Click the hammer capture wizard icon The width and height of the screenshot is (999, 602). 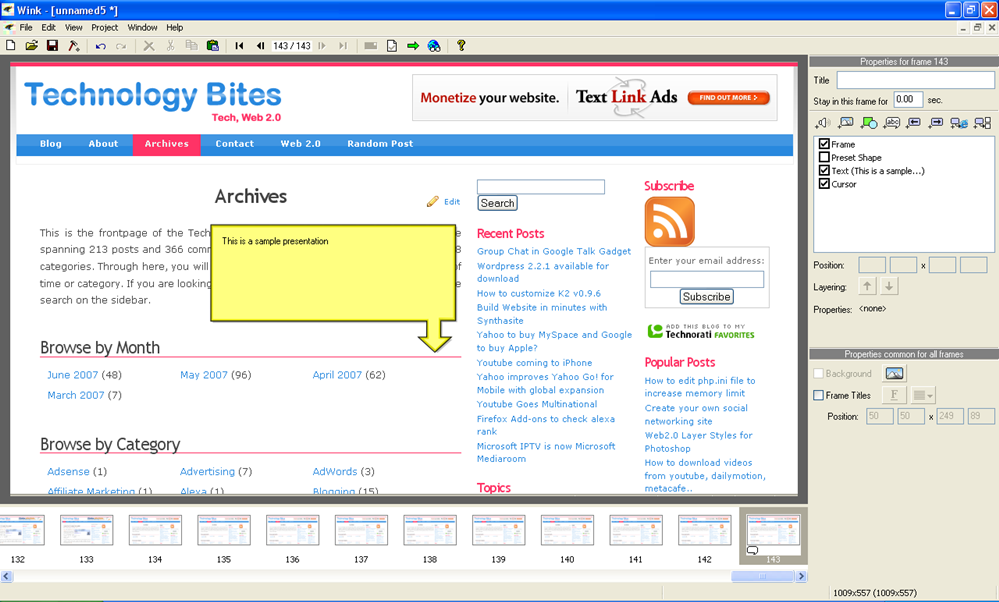tap(74, 46)
